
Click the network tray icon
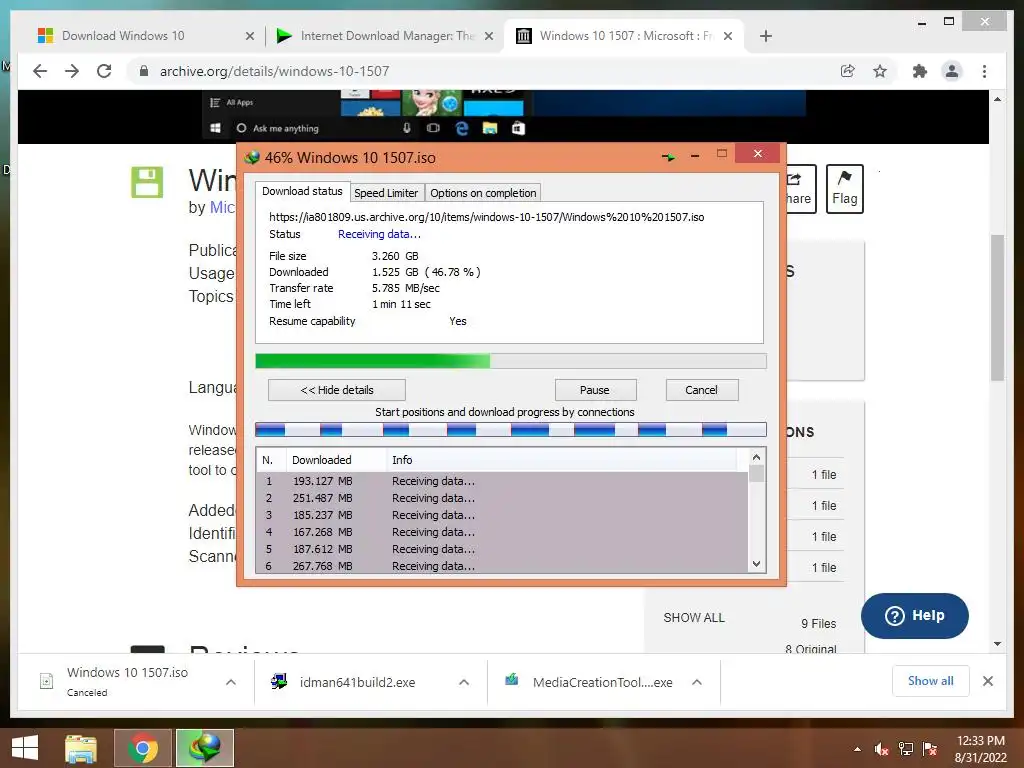coord(906,749)
